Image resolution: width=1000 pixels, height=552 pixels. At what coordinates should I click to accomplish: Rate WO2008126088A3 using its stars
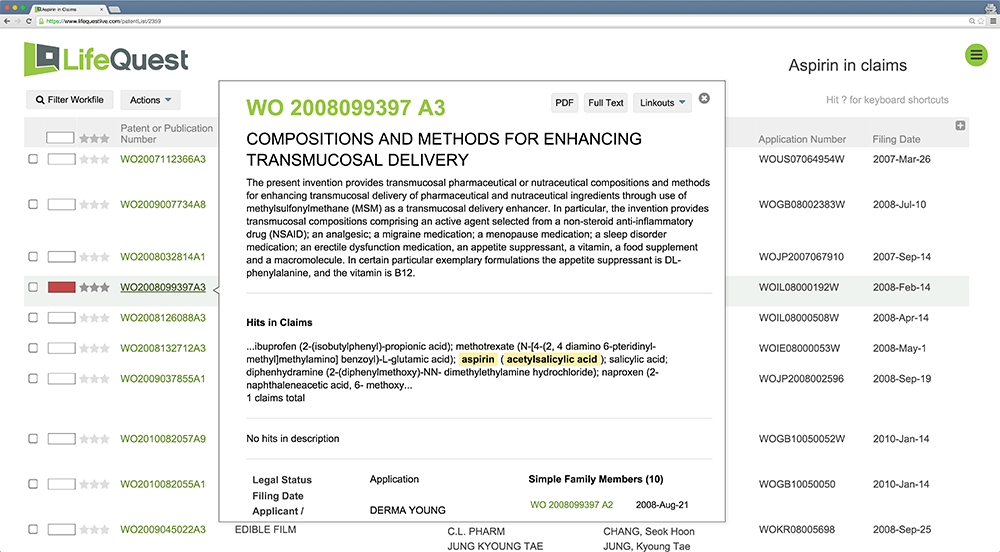click(94, 317)
